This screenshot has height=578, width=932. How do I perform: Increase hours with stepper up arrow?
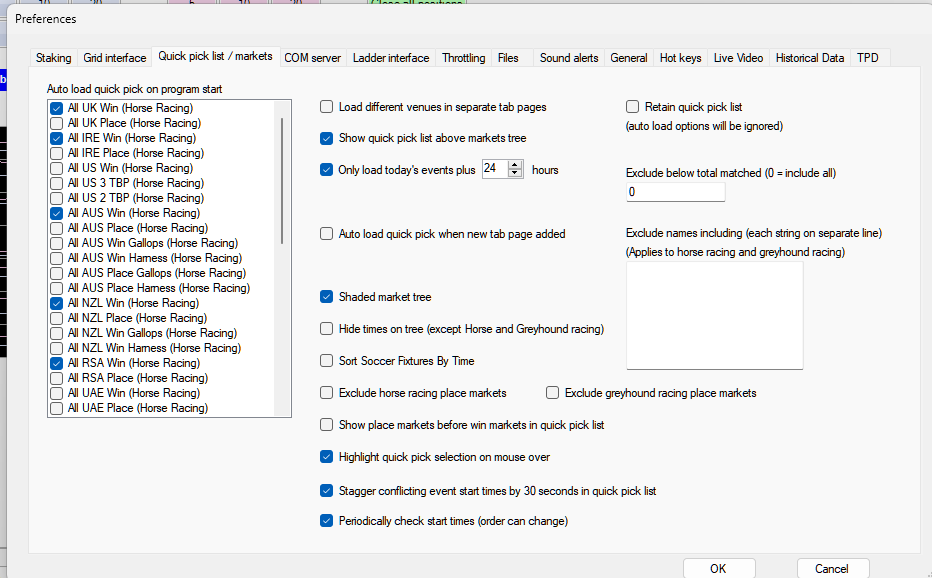point(516,166)
